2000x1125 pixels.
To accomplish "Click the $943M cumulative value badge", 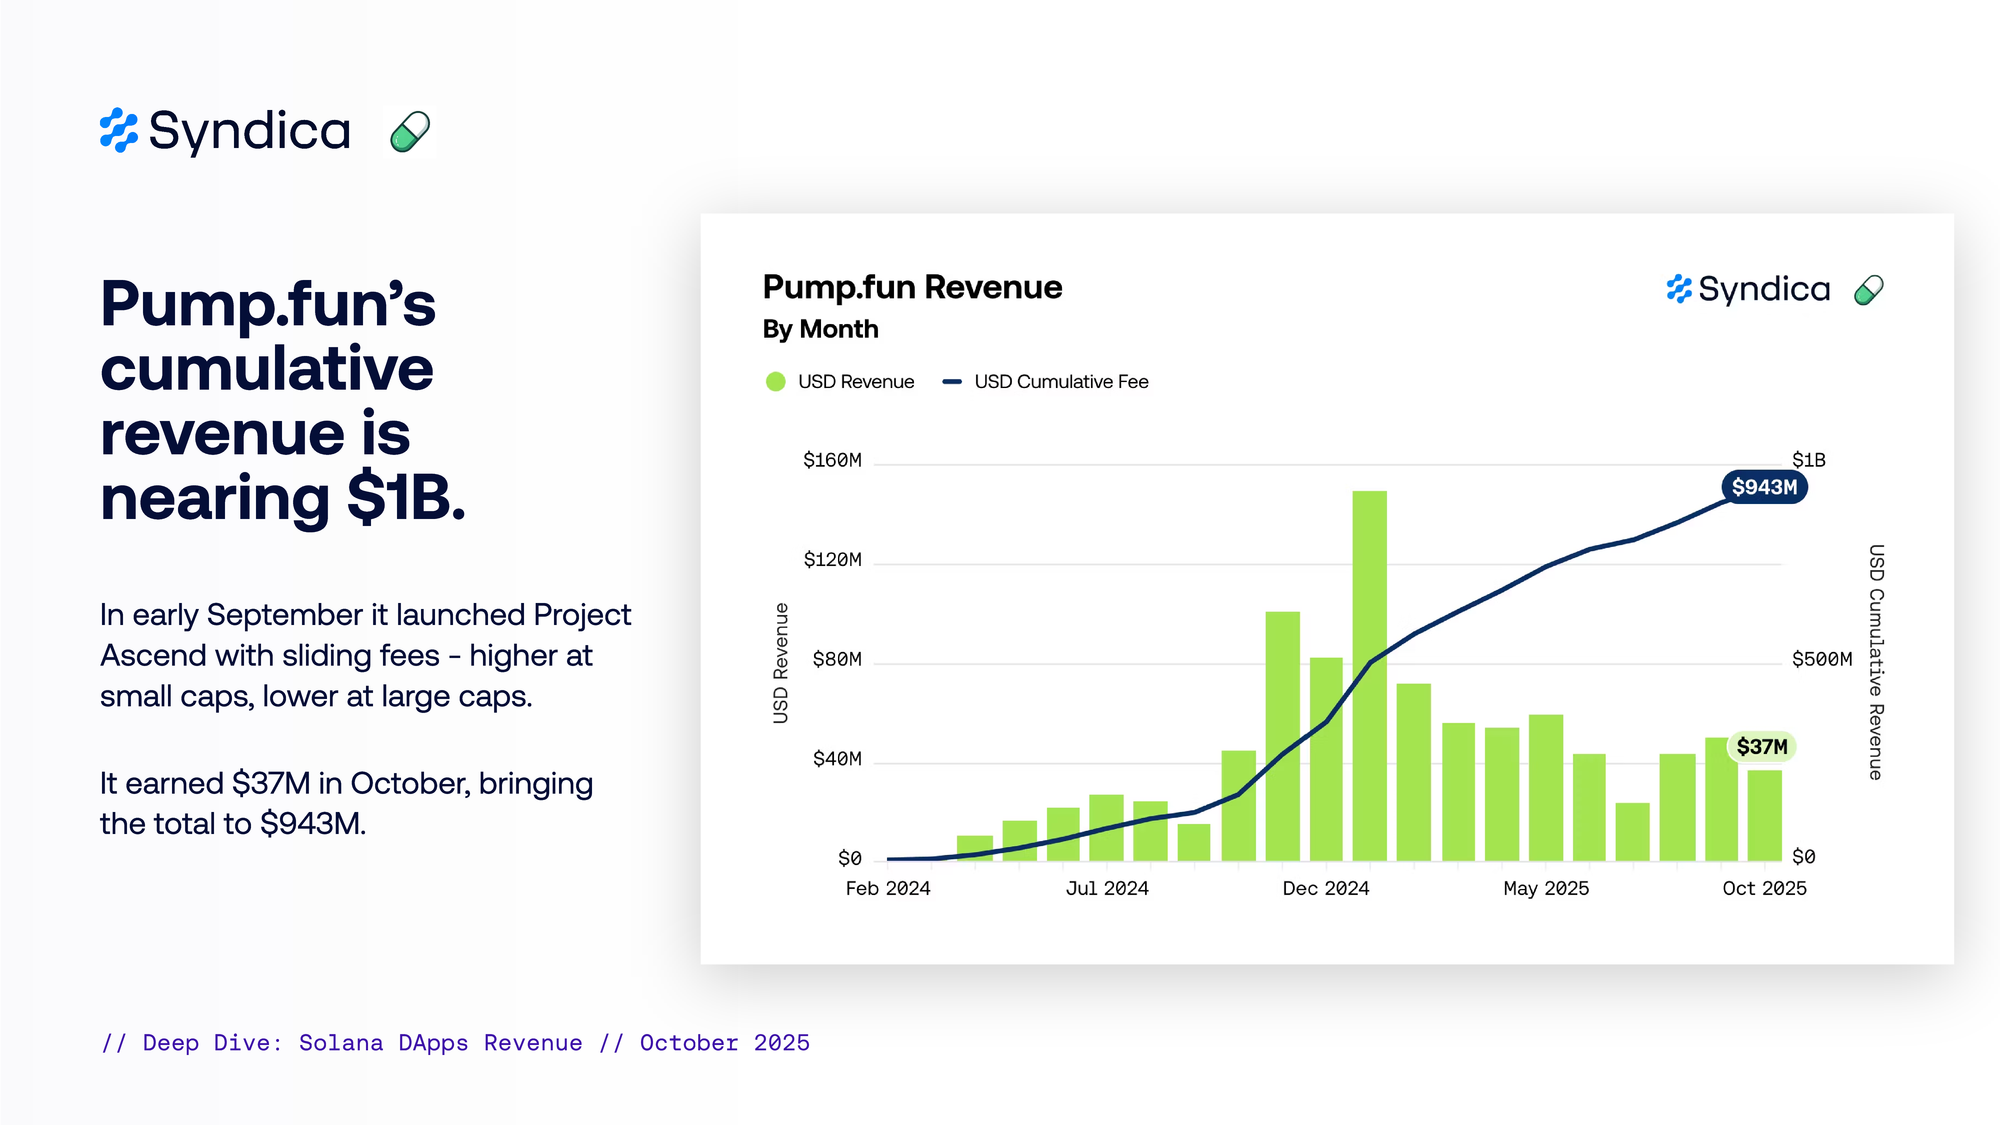I will [x=1764, y=487].
